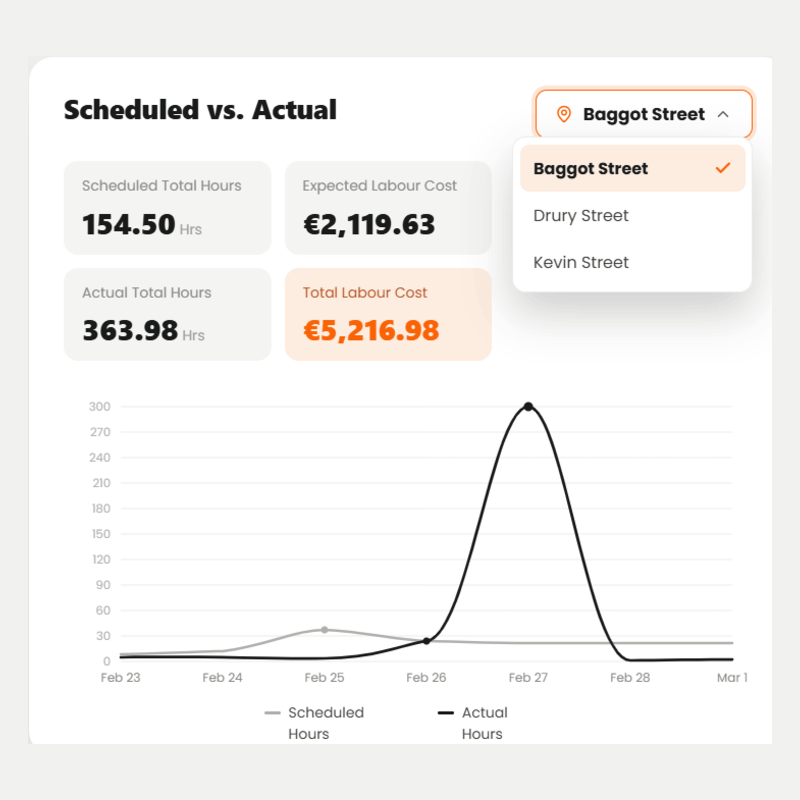Open the Baggot Street location selector

[643, 114]
